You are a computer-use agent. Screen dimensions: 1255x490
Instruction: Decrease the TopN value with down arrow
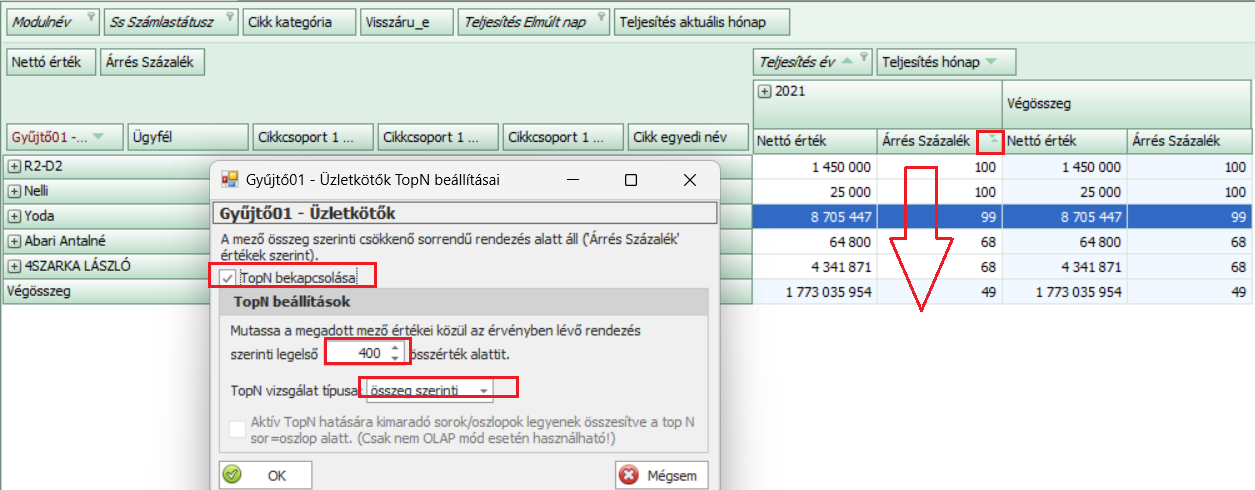[x=395, y=358]
